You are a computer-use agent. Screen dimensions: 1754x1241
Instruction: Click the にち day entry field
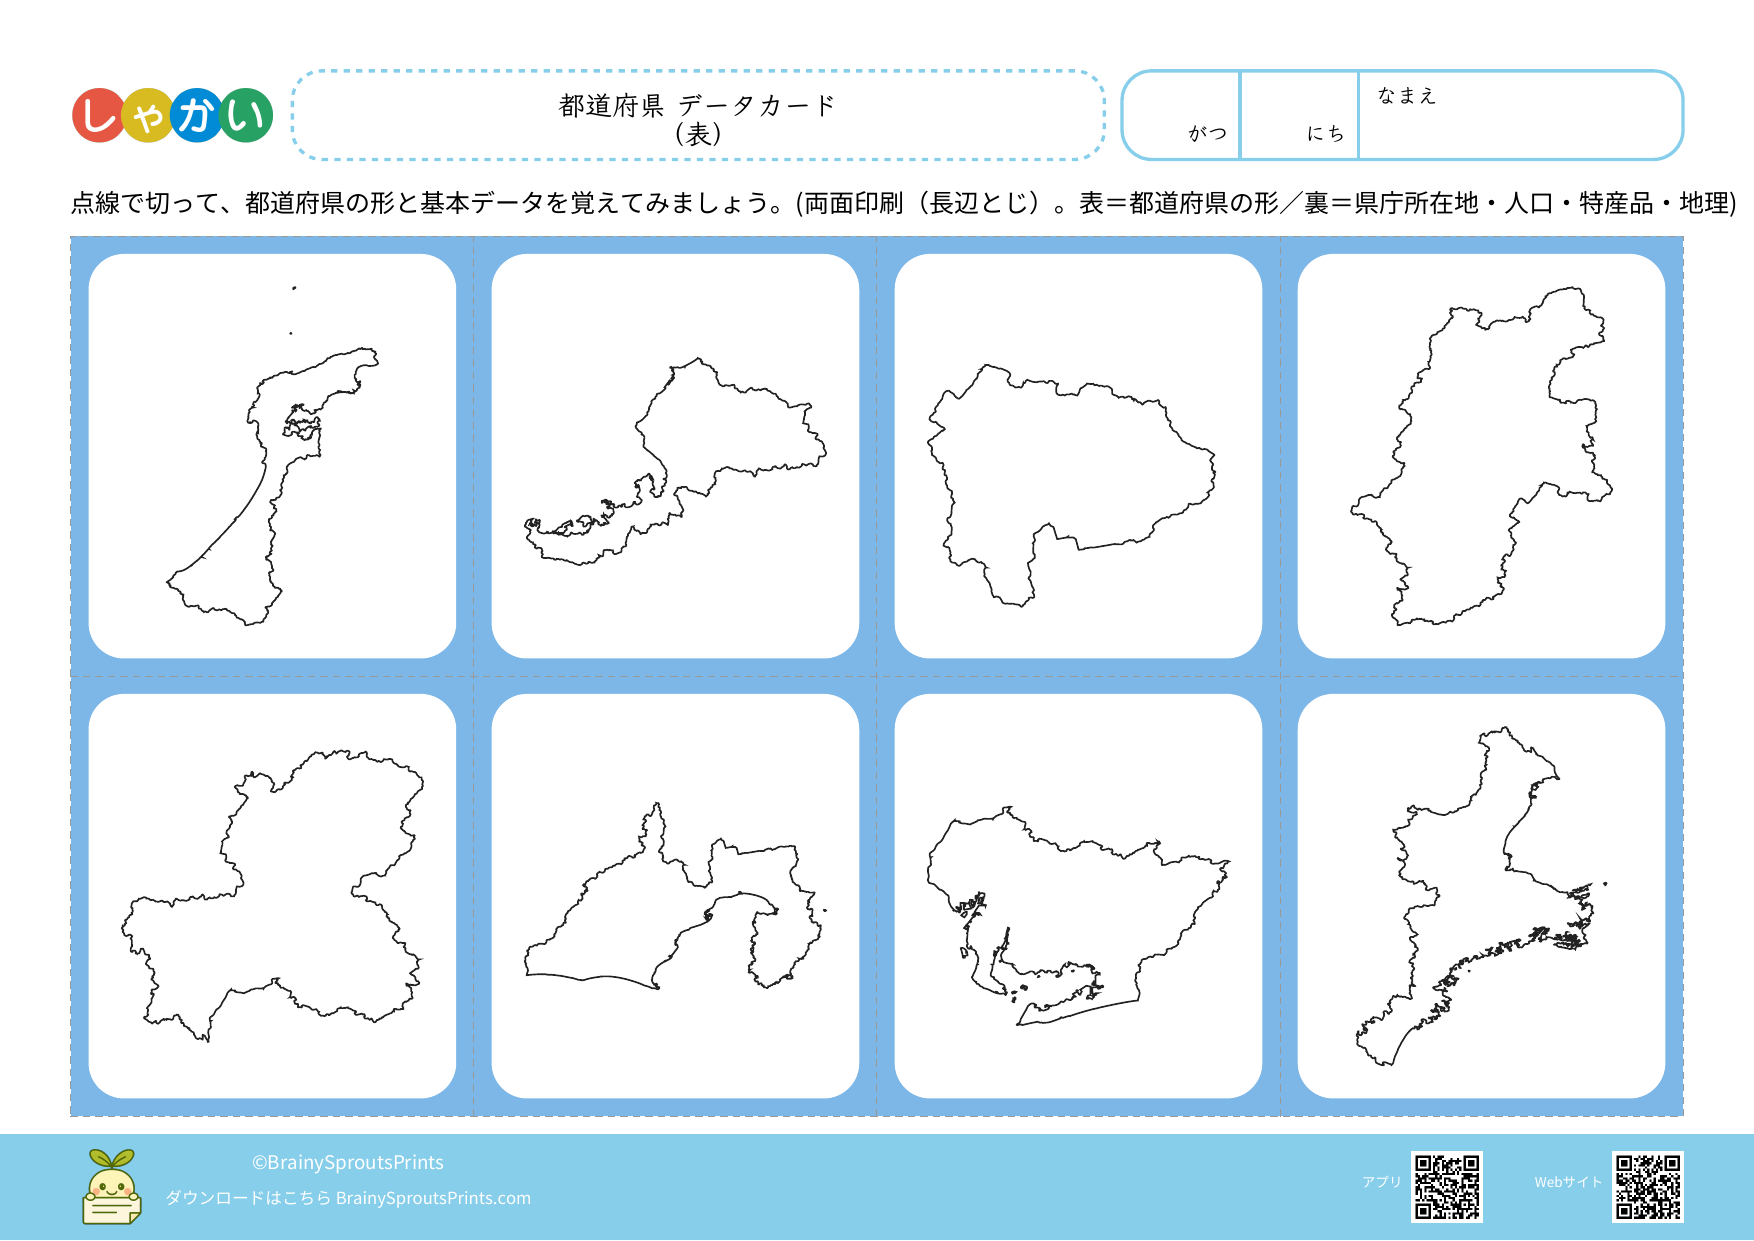point(1299,115)
